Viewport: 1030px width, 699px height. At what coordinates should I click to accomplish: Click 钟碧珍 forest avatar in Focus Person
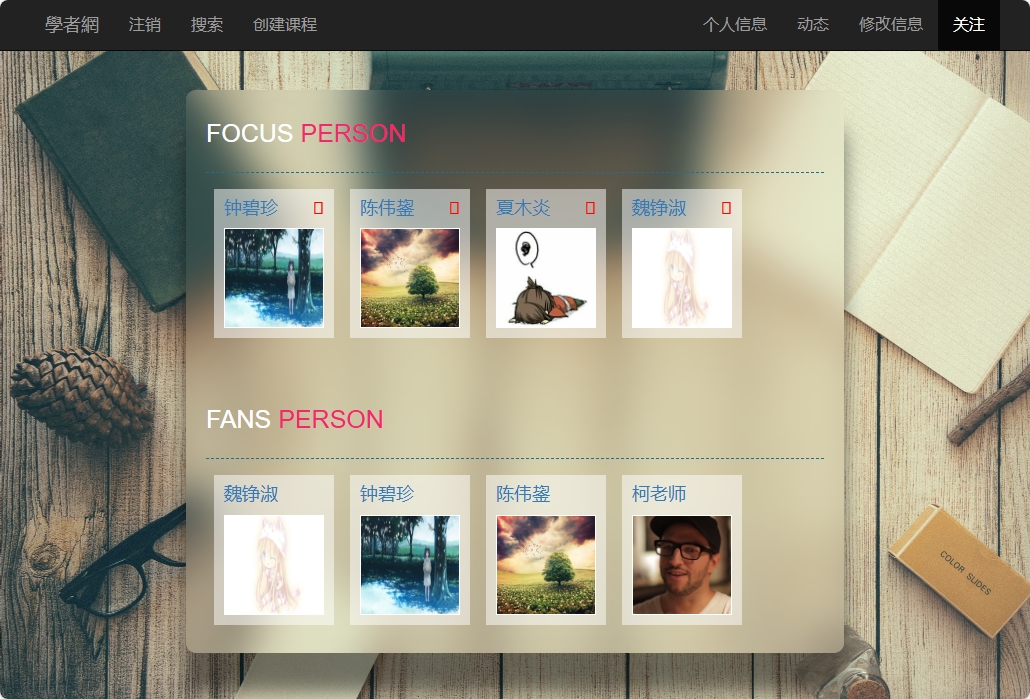coord(274,278)
